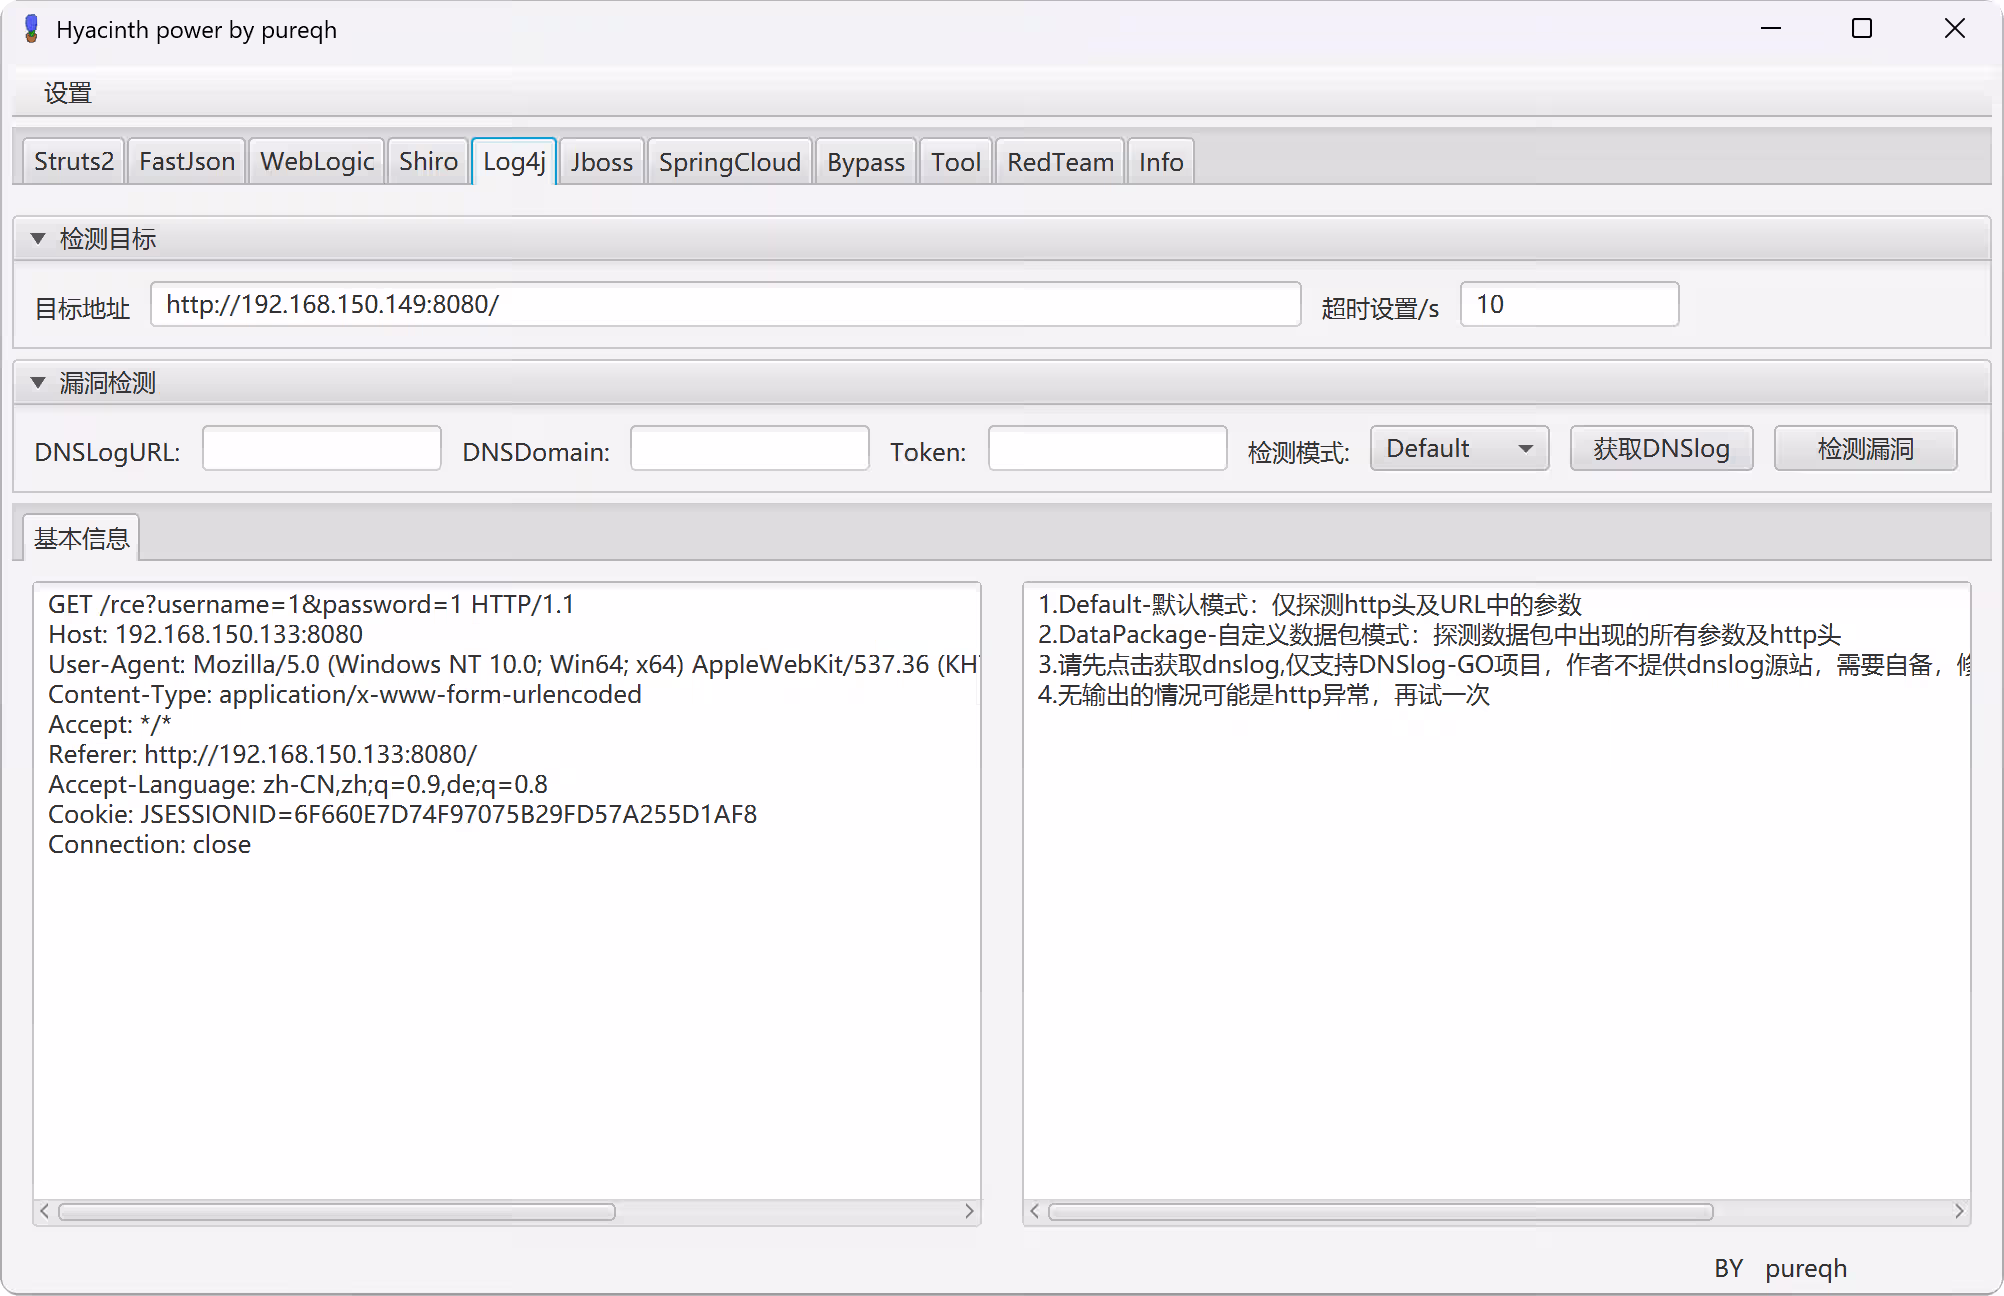Click the DNSLogURL input field
The height and width of the screenshot is (1296, 2004).
[321, 448]
